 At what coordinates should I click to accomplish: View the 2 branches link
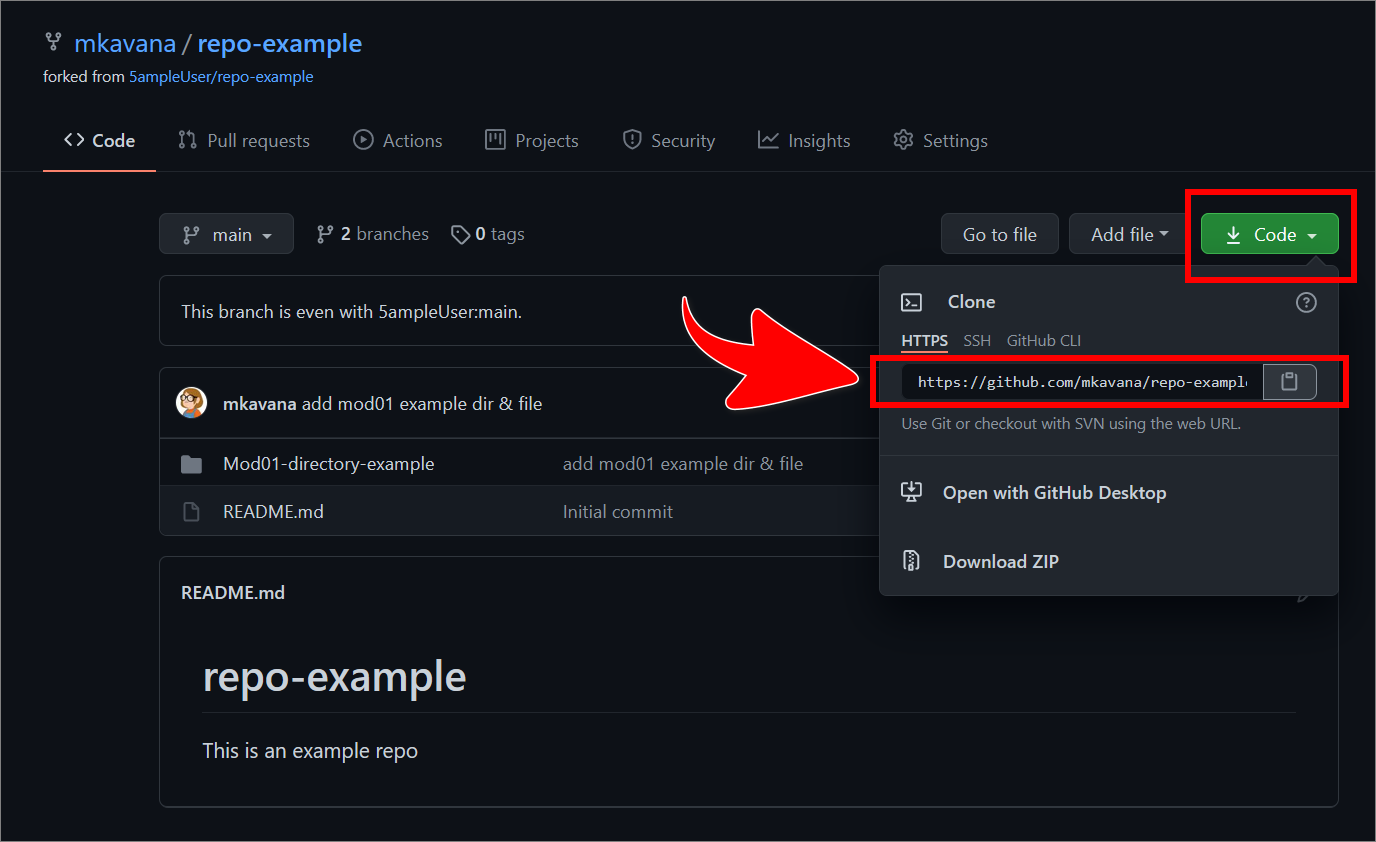372,234
